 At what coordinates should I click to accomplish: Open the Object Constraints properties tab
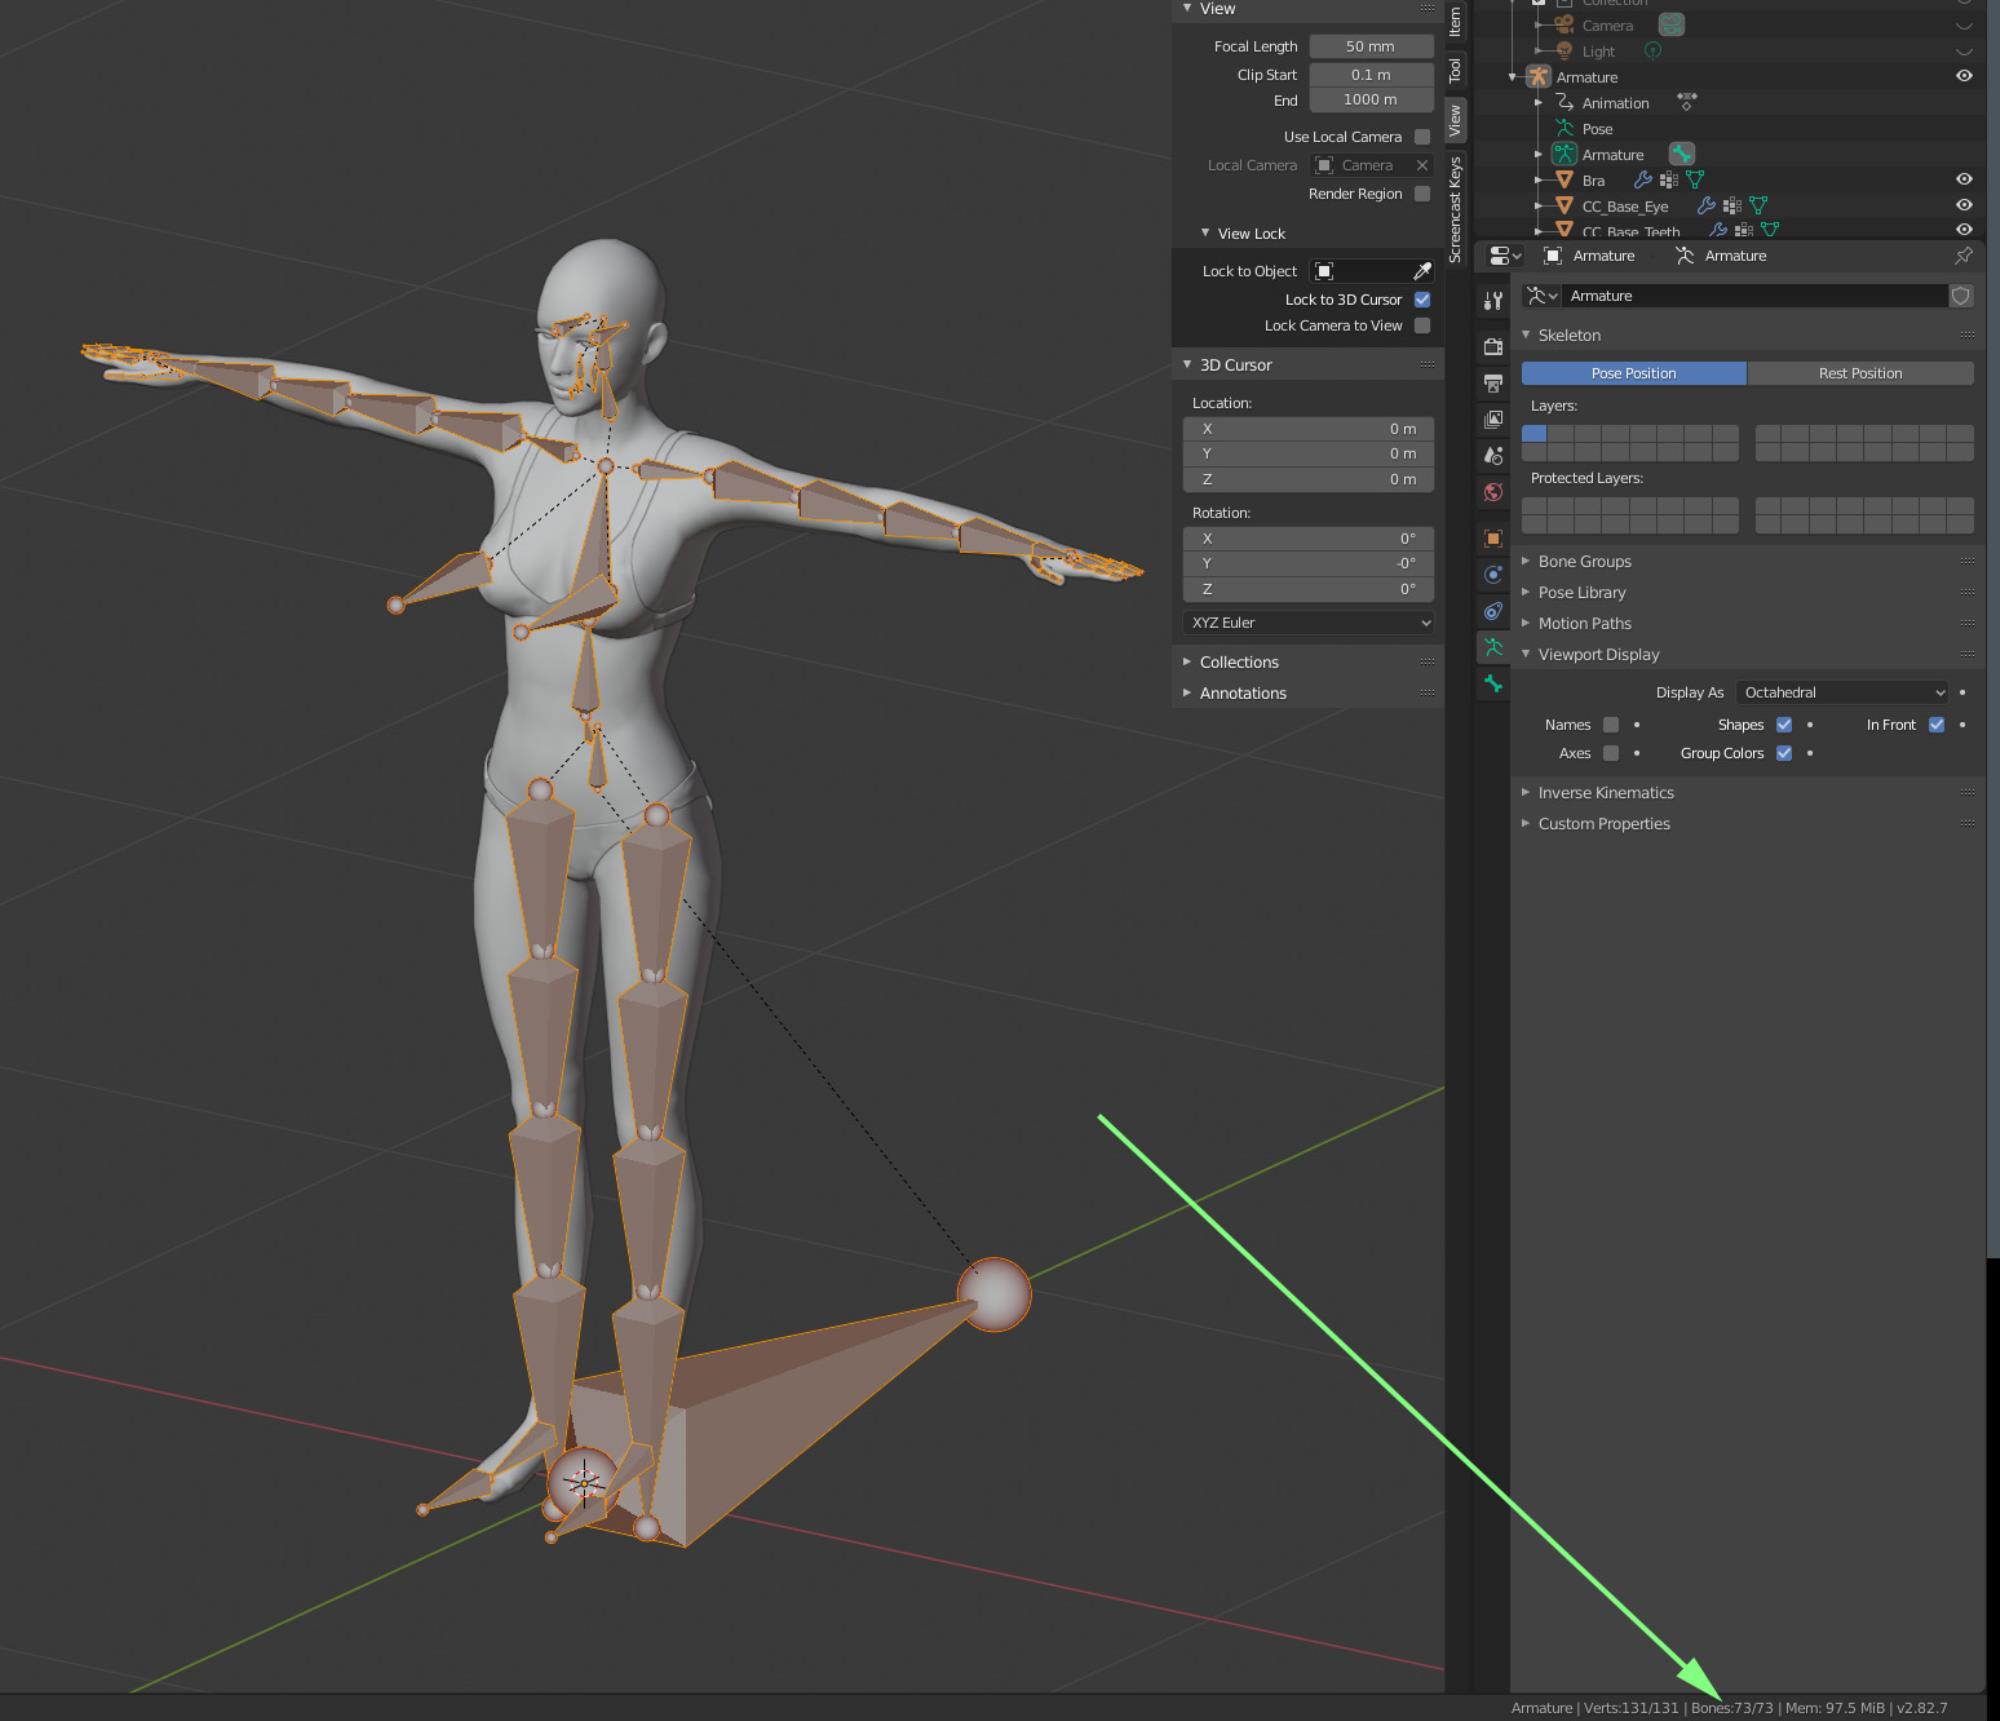(x=1493, y=610)
